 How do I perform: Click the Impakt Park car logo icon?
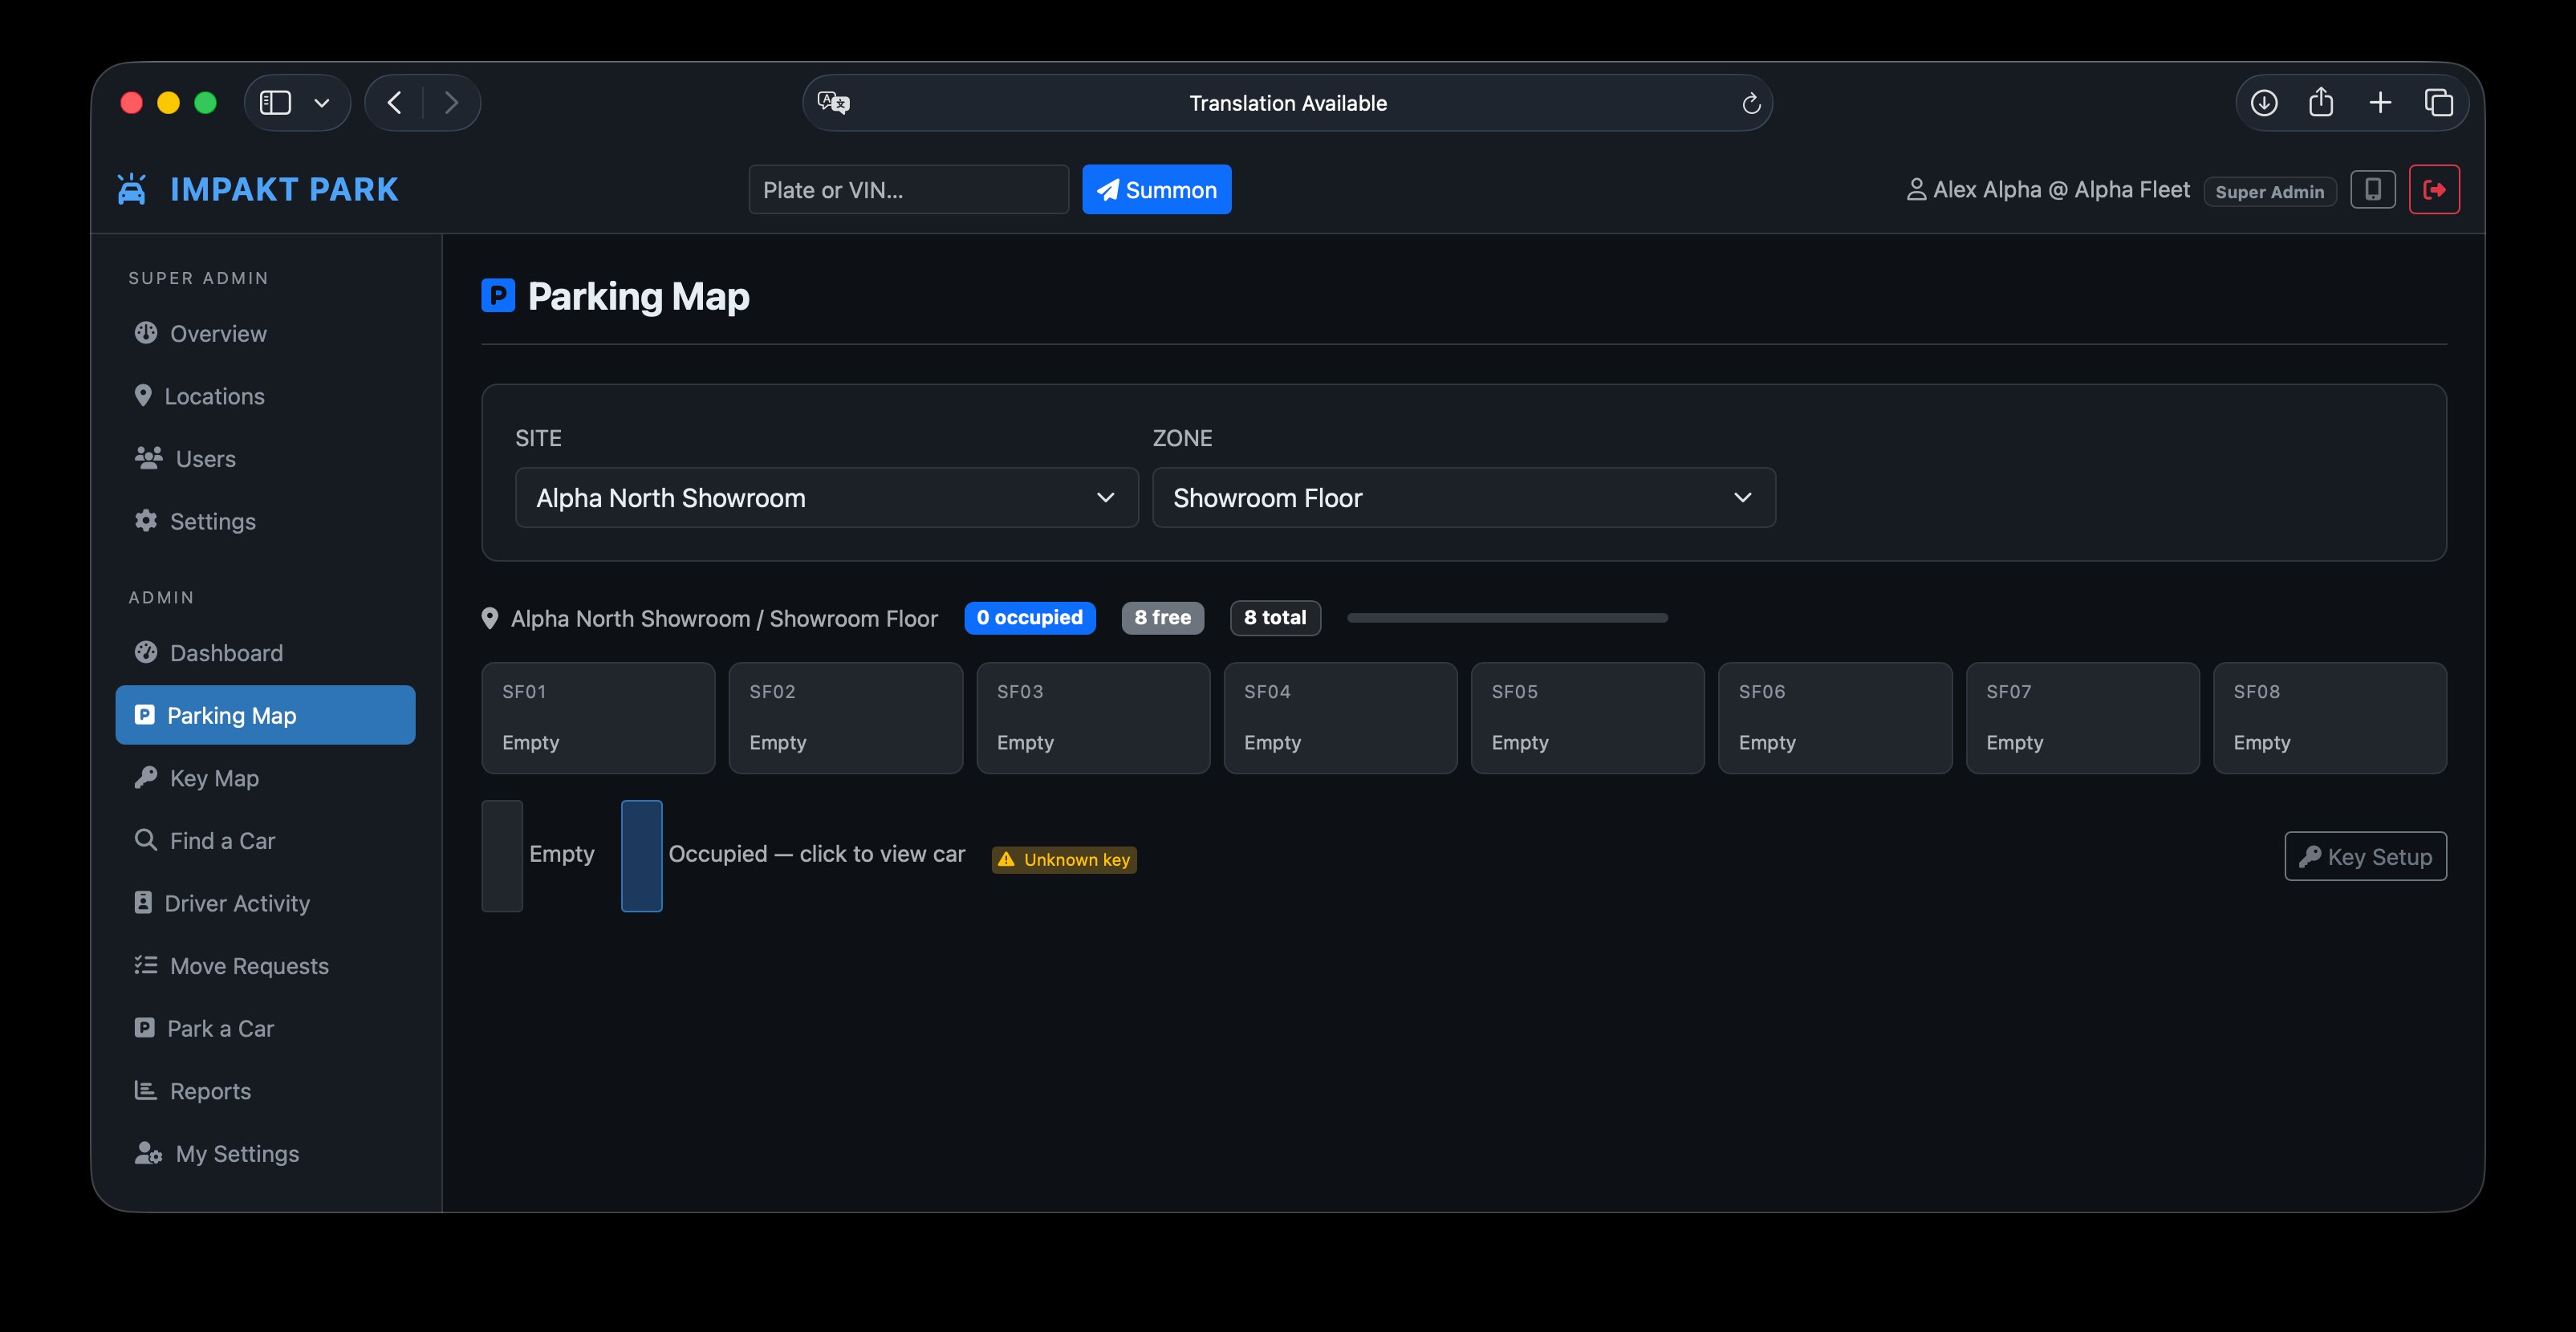click(132, 189)
